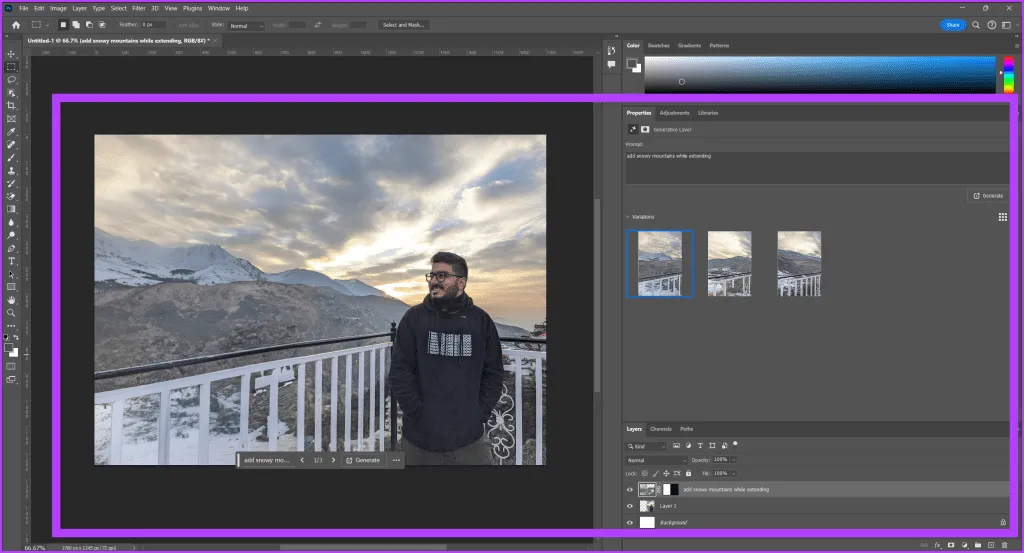
Task: Click the Home icon in options bar
Action: (15, 24)
